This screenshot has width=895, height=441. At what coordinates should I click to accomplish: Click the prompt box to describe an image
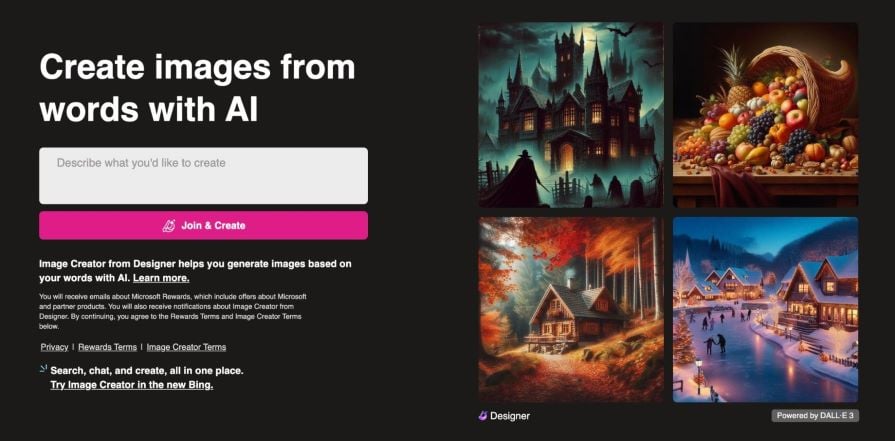[203, 176]
